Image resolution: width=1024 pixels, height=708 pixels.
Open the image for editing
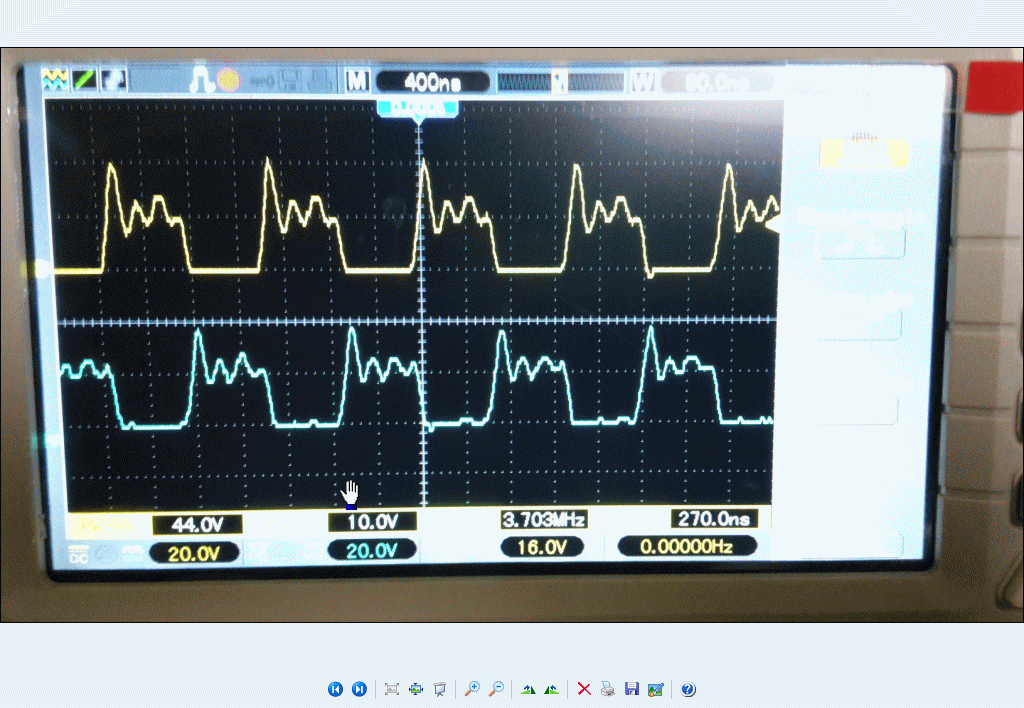coord(655,689)
